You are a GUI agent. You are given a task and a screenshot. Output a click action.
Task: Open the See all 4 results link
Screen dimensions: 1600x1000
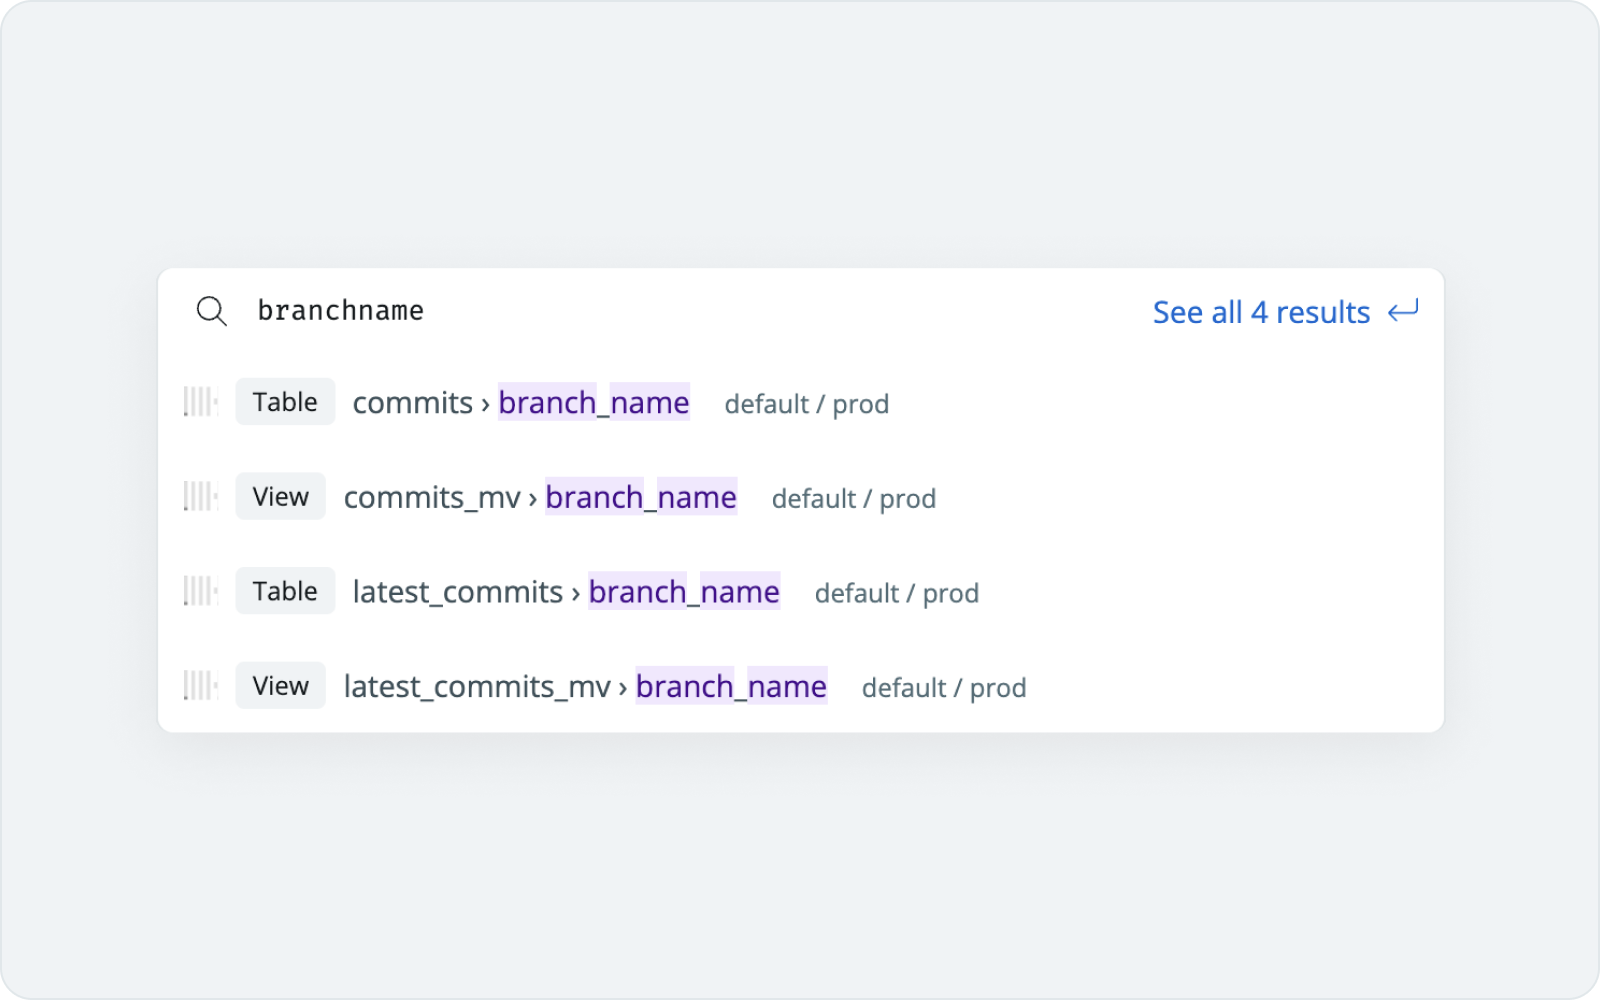point(1261,312)
